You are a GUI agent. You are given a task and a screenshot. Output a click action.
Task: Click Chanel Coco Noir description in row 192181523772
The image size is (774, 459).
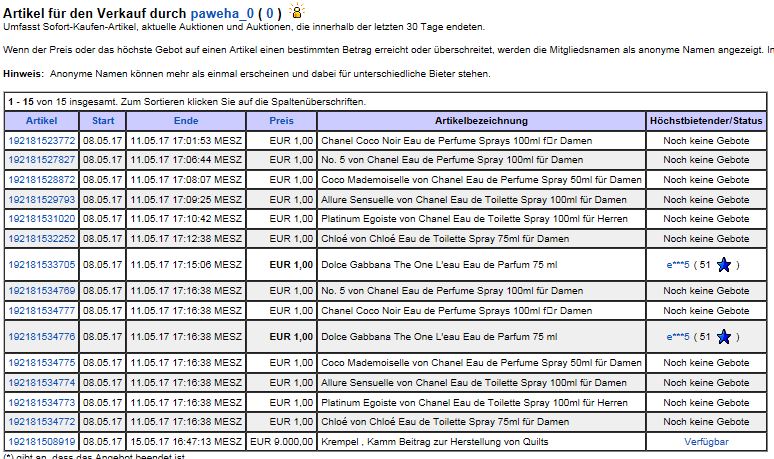point(457,141)
